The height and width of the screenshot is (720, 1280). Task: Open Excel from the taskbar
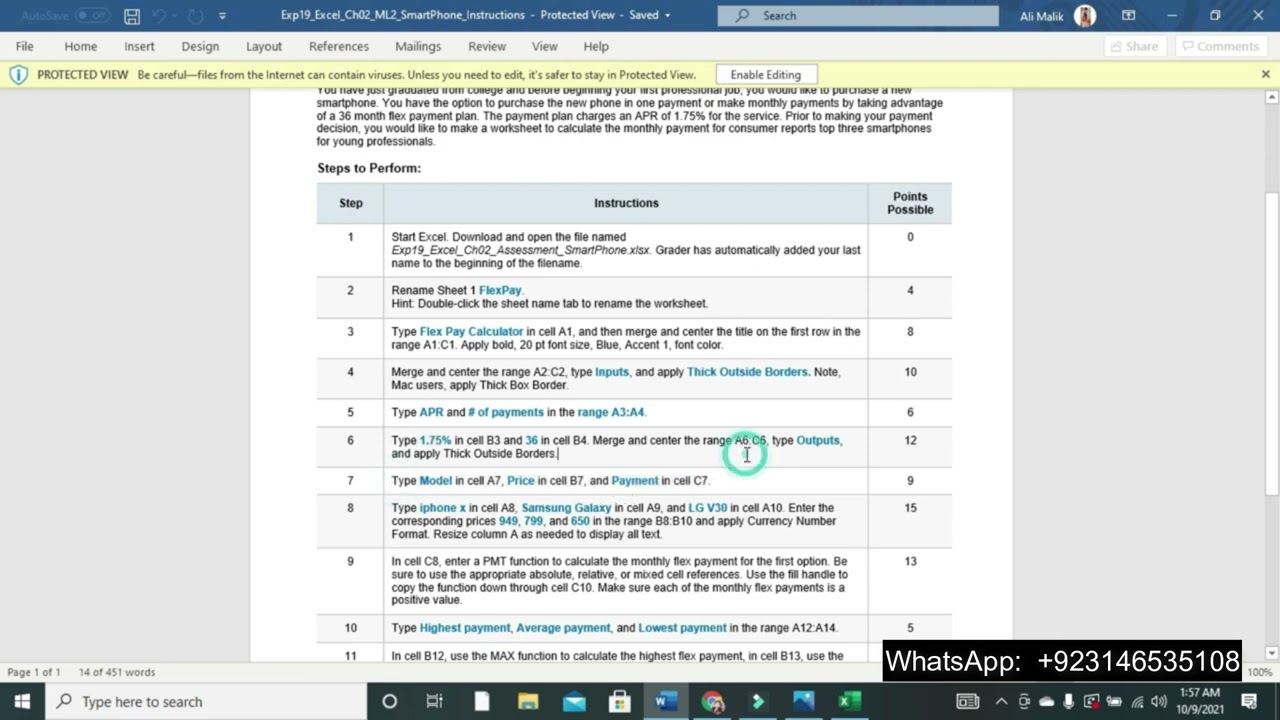pos(850,701)
